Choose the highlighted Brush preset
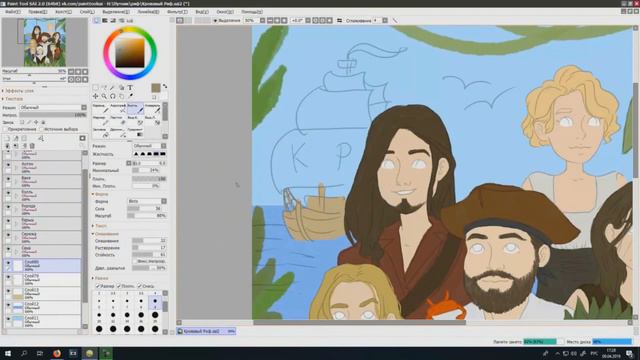Screen dimensions: 640x360 point(135,108)
